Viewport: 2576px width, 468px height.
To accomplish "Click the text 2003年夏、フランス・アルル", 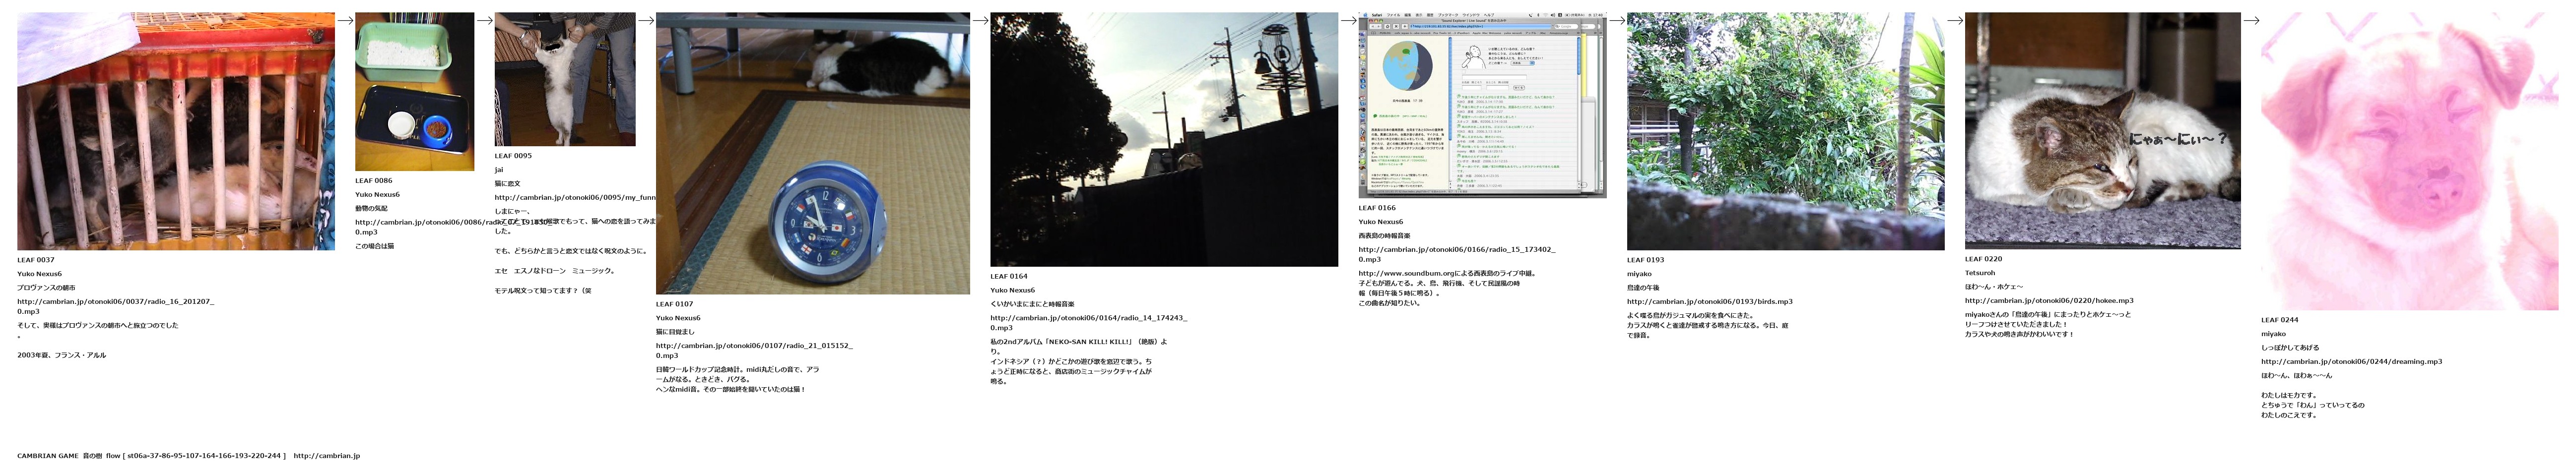I will point(61,355).
